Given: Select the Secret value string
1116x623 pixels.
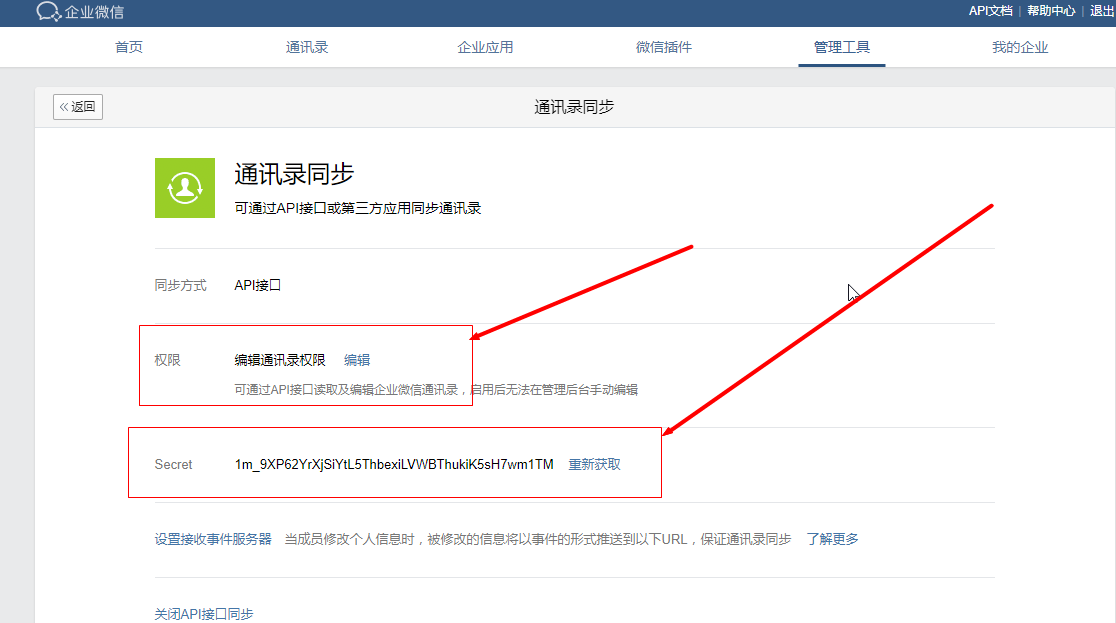Looking at the screenshot, I should click(x=394, y=464).
